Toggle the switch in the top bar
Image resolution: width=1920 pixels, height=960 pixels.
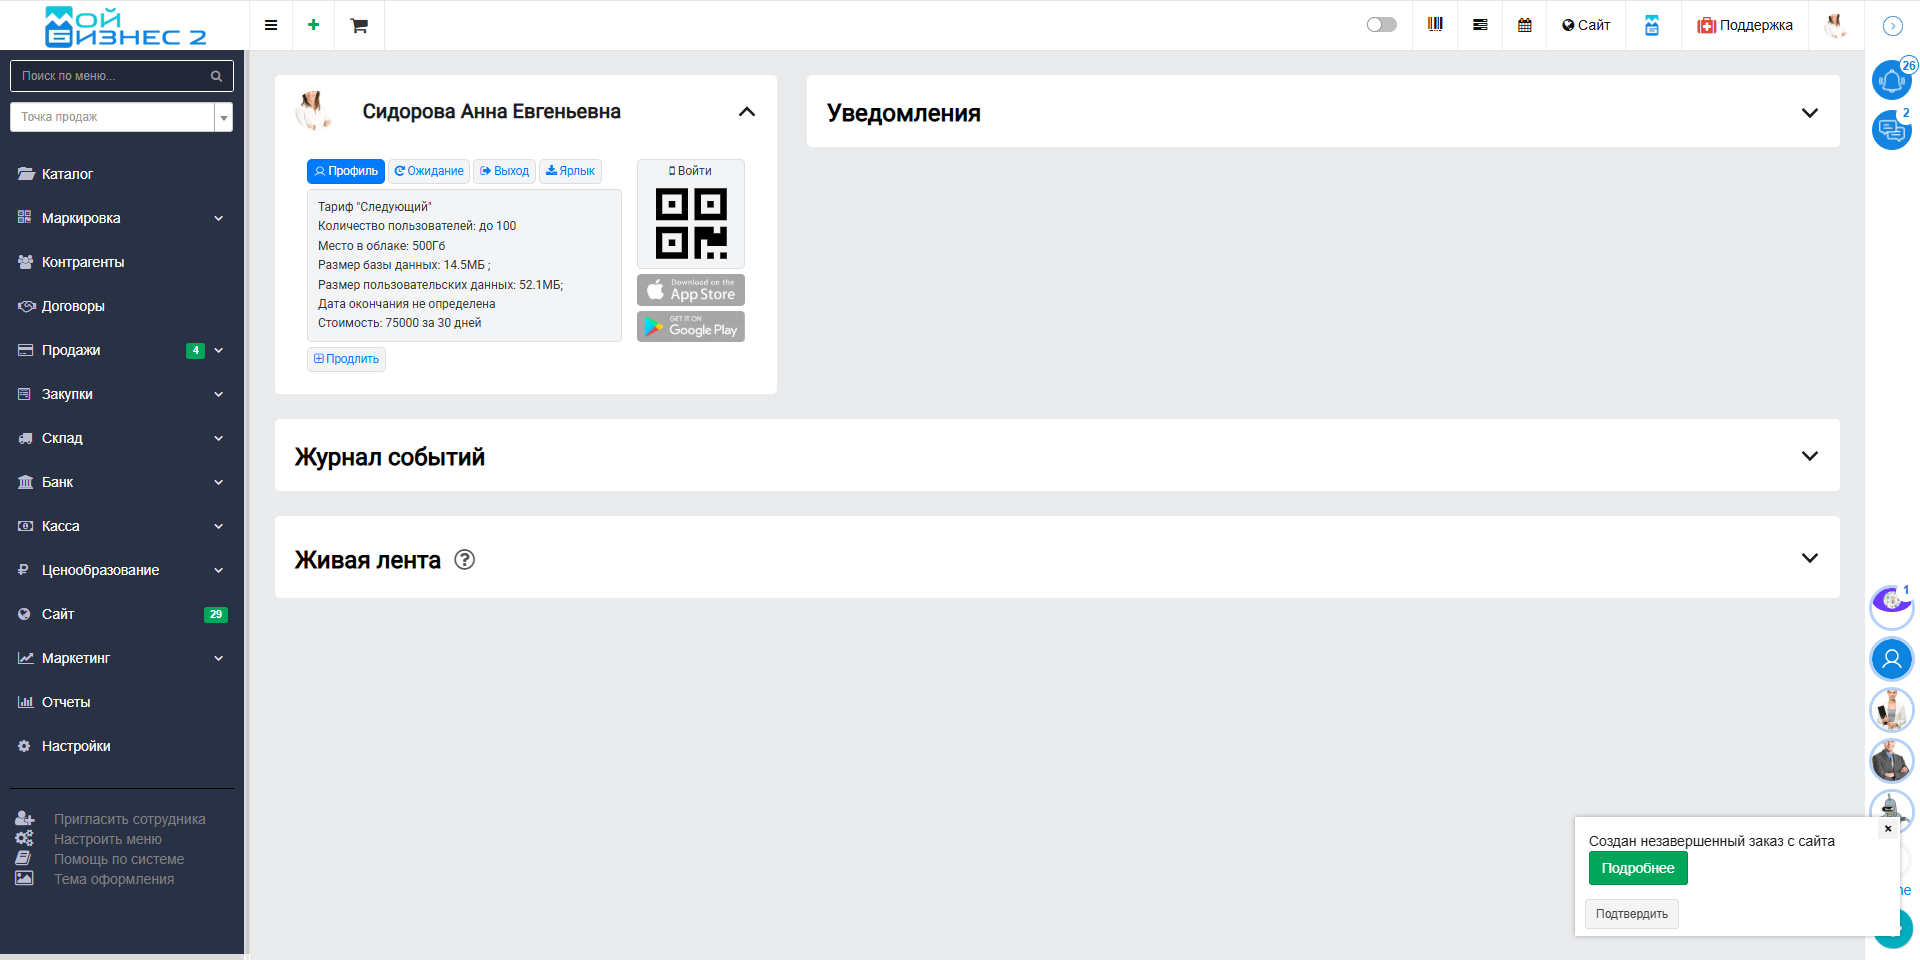click(1381, 25)
